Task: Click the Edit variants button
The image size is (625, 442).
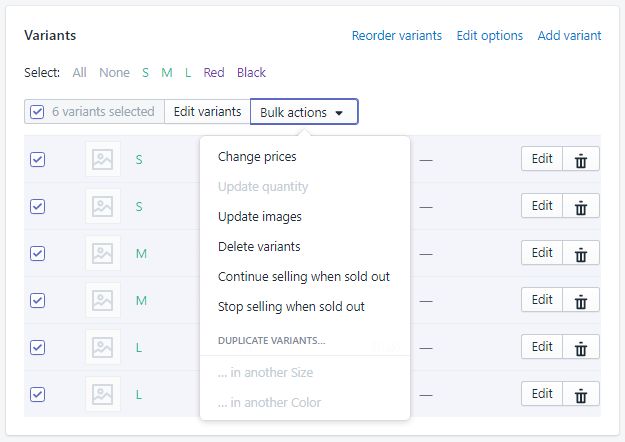Action: click(207, 112)
